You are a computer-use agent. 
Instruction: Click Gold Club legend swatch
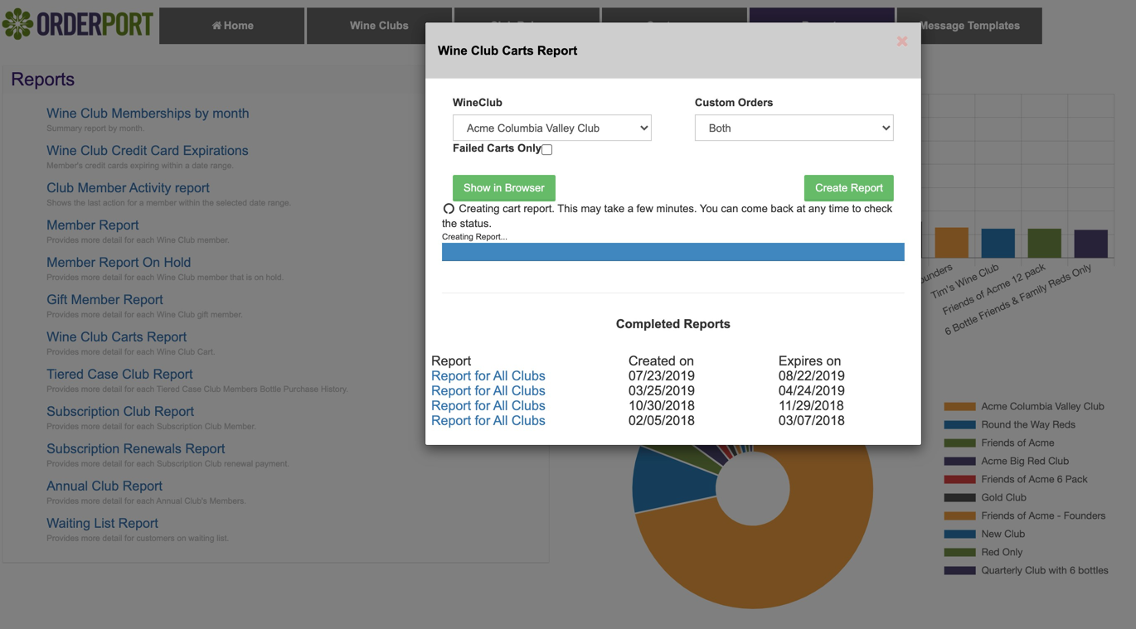point(959,497)
